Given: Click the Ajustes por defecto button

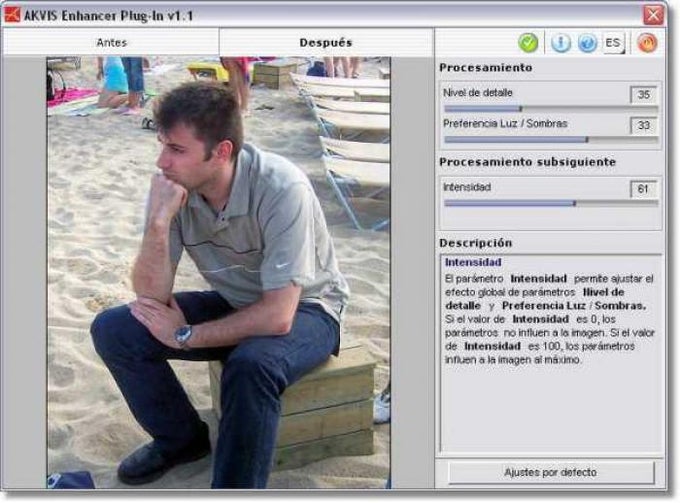Looking at the screenshot, I should (551, 472).
